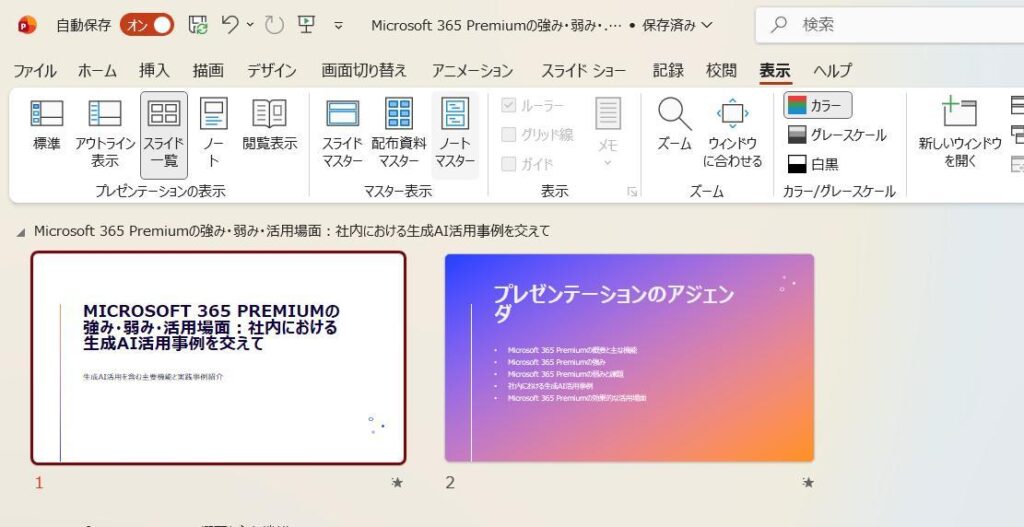Open the スライドマスター view
The image size is (1024, 527).
343,133
